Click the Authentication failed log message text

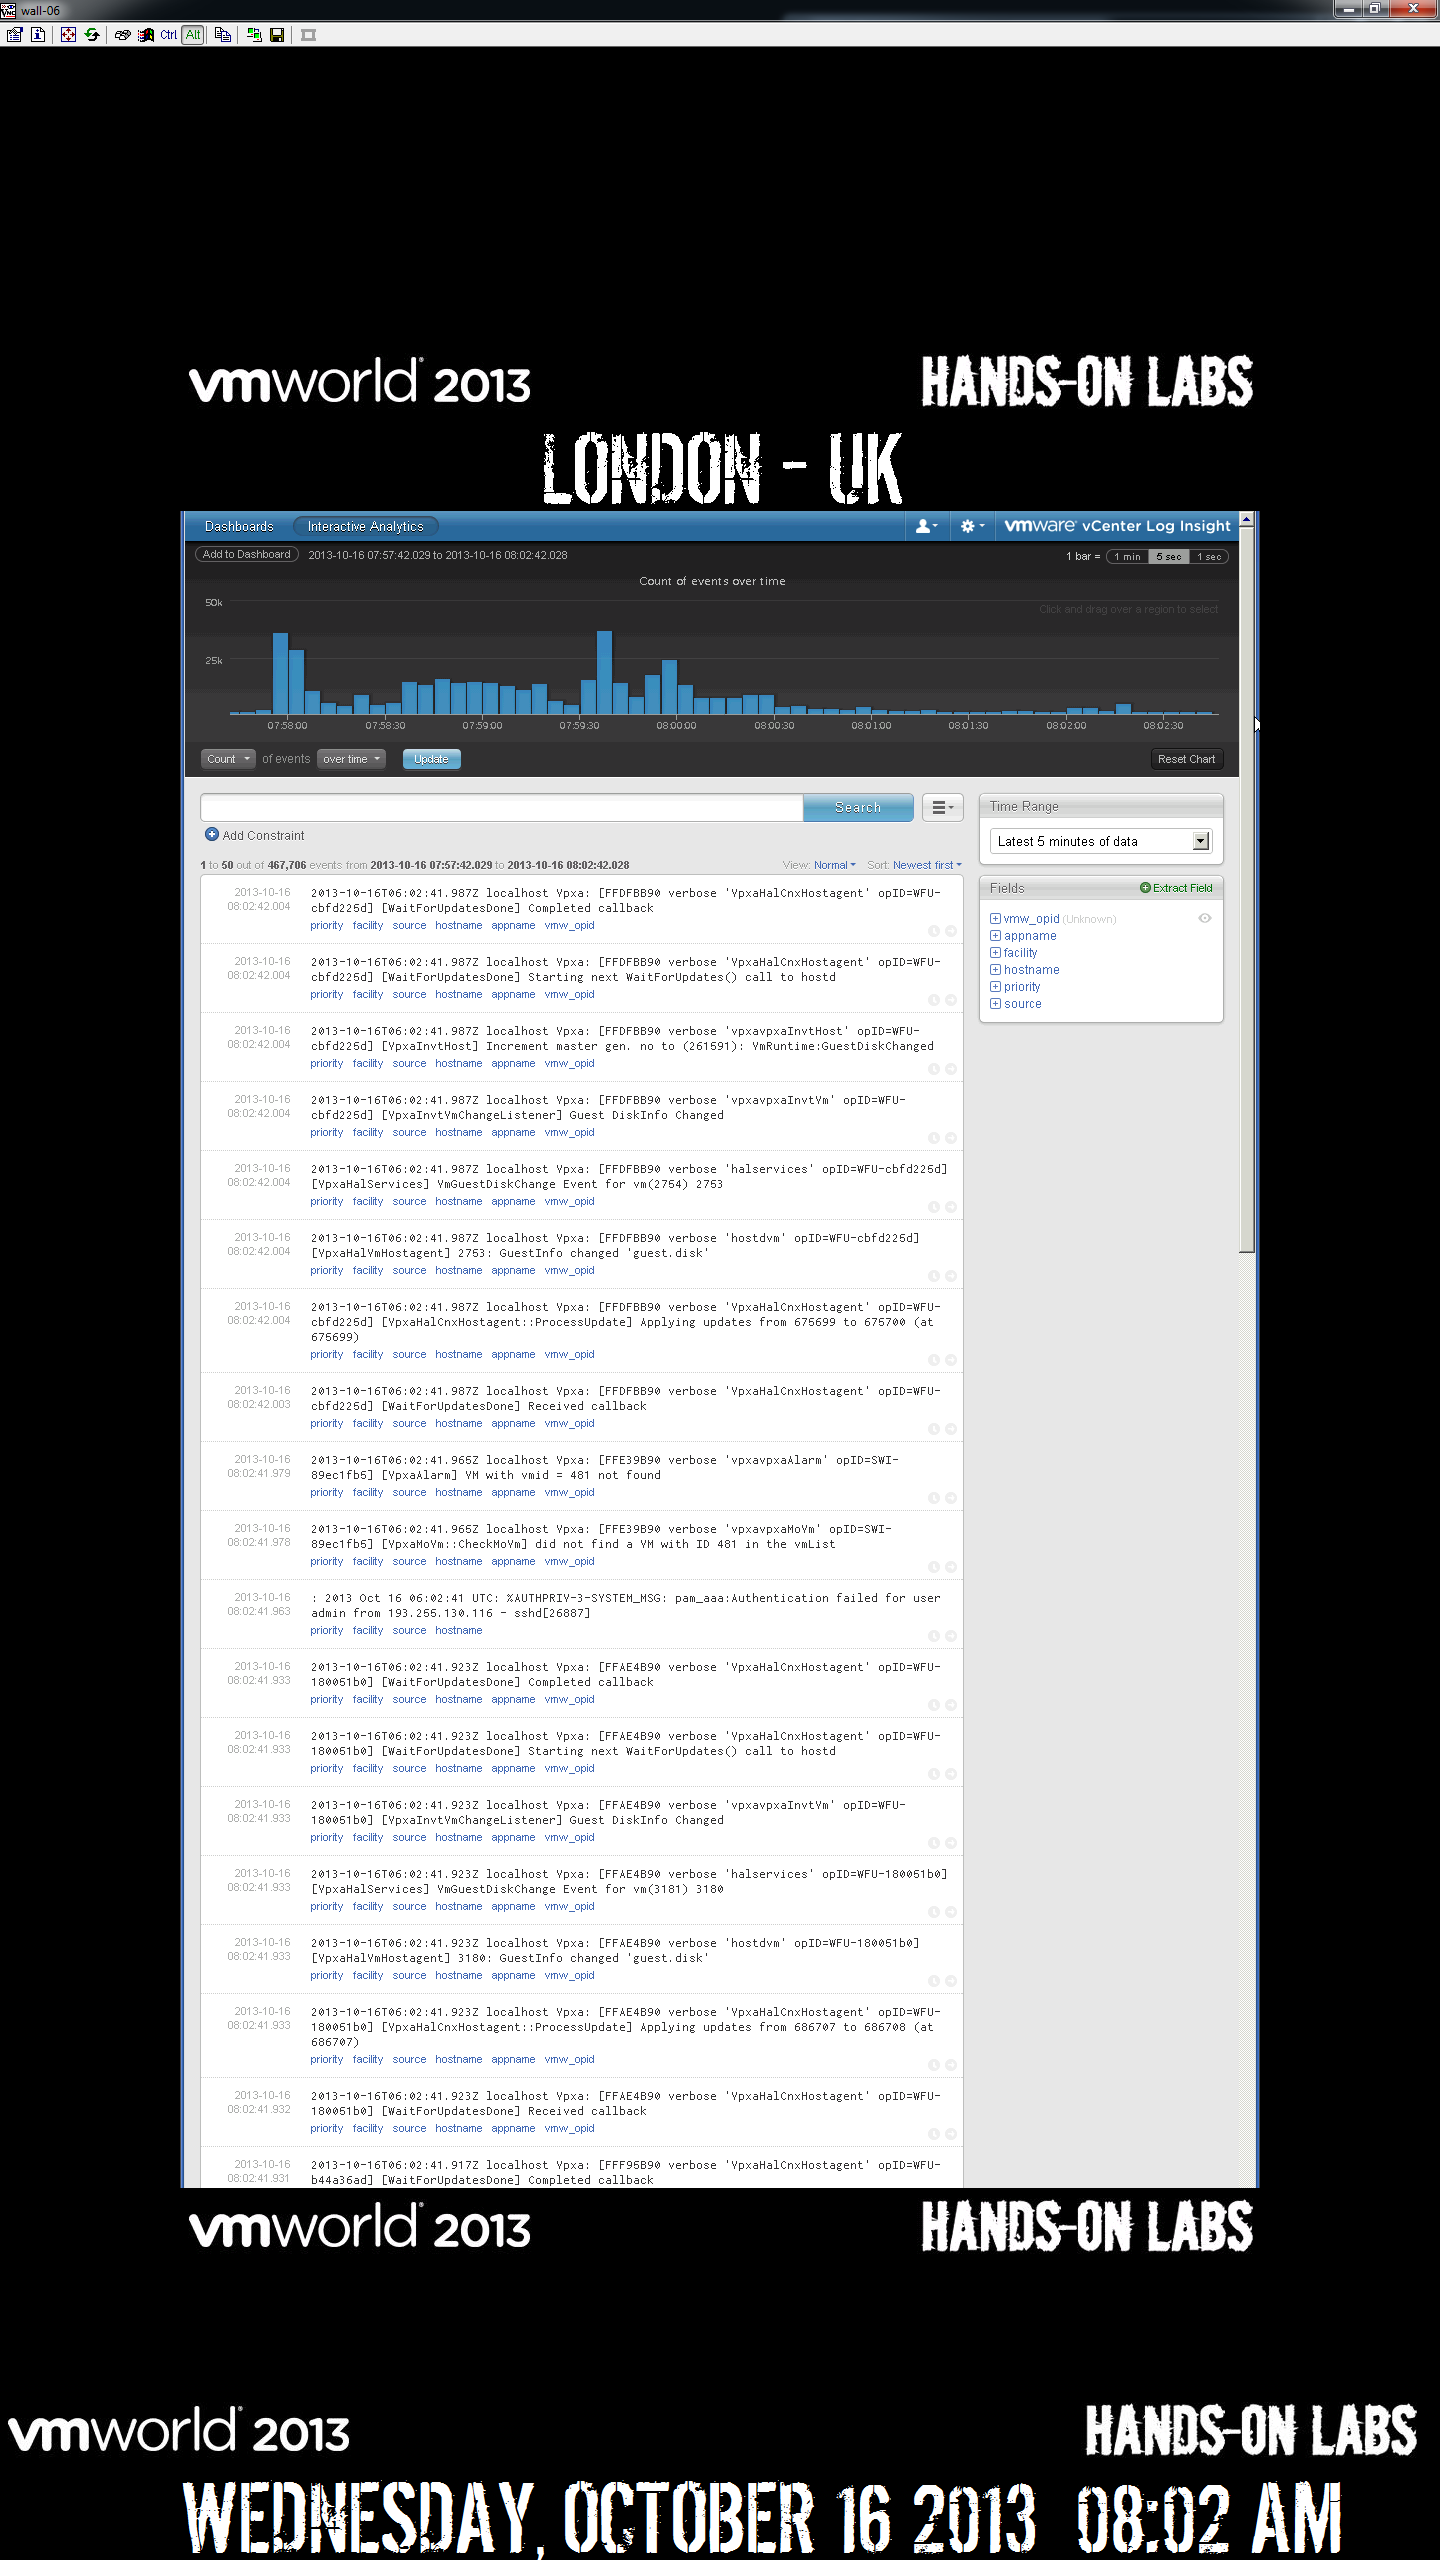[625, 1605]
